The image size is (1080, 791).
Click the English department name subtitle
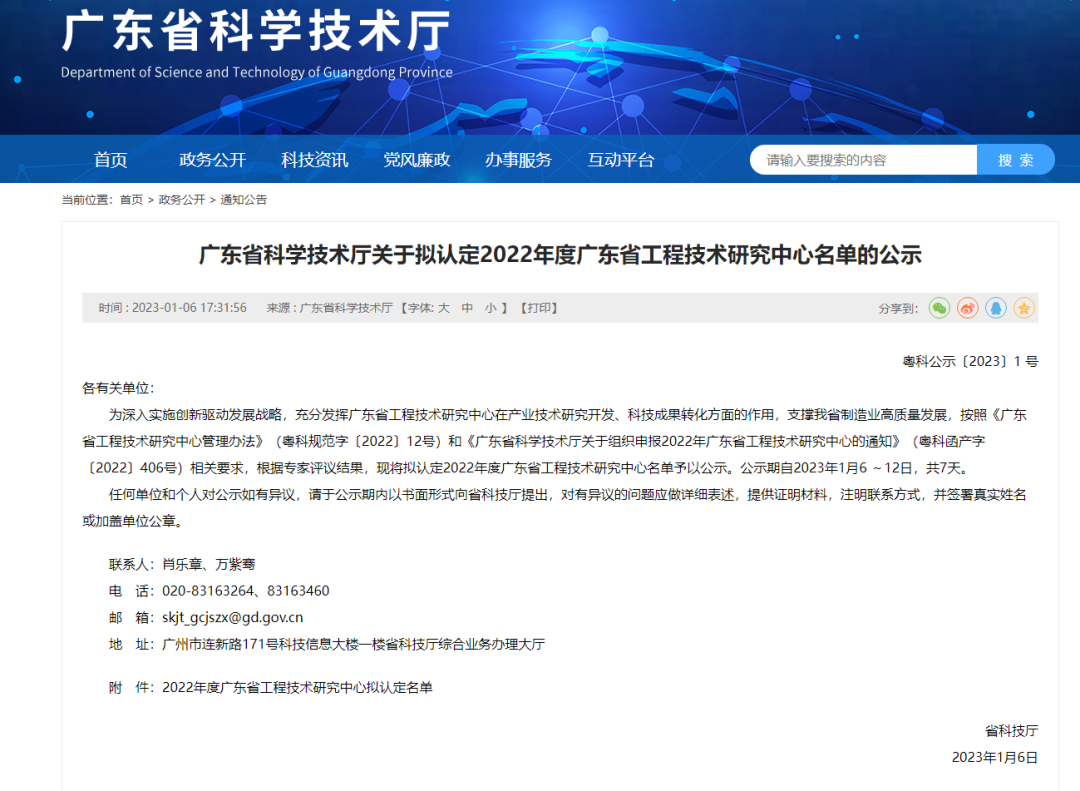click(256, 72)
